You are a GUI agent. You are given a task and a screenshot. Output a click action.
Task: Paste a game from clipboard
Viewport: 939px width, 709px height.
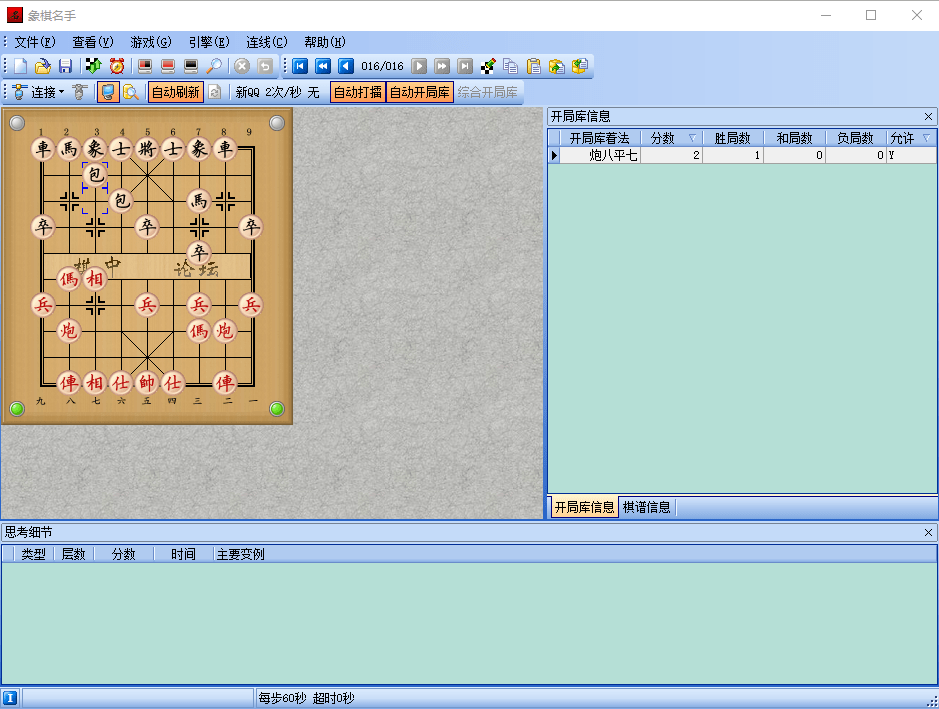tap(533, 66)
